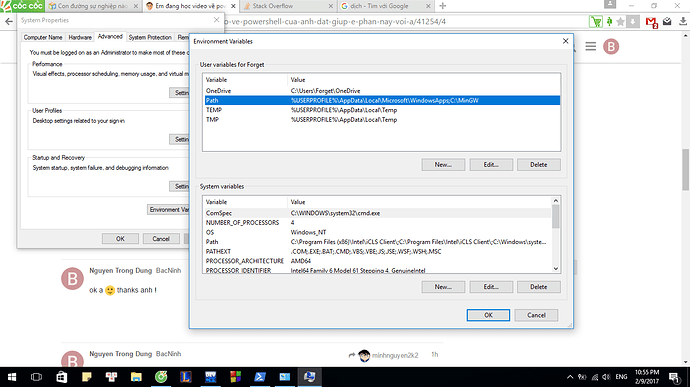Viewport: 690px width, 387px height.
Task: Select the Advanced tab in System Properties
Action: 110,37
